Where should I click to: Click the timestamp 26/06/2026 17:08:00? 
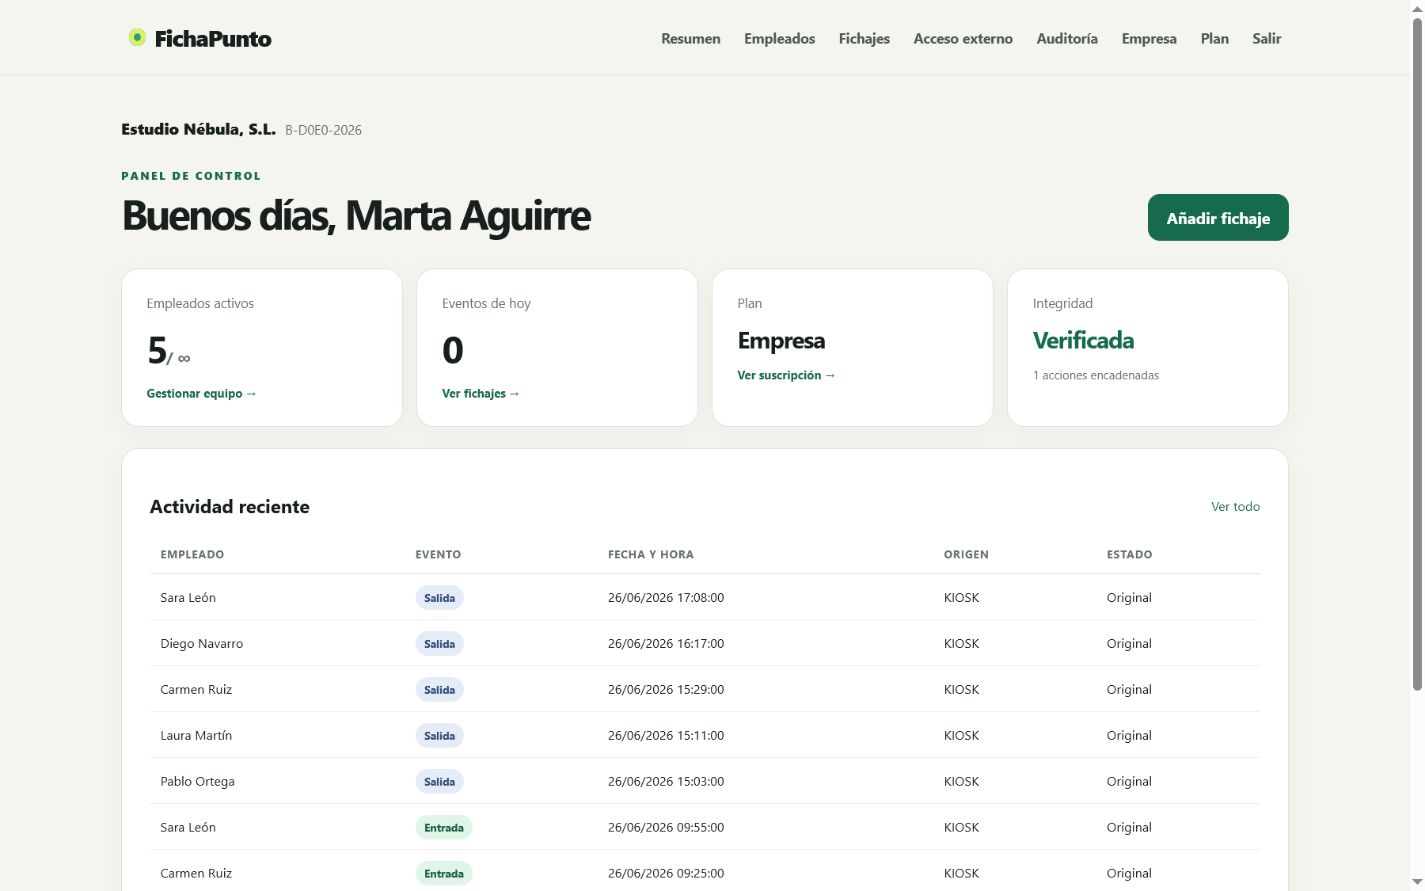coord(666,598)
